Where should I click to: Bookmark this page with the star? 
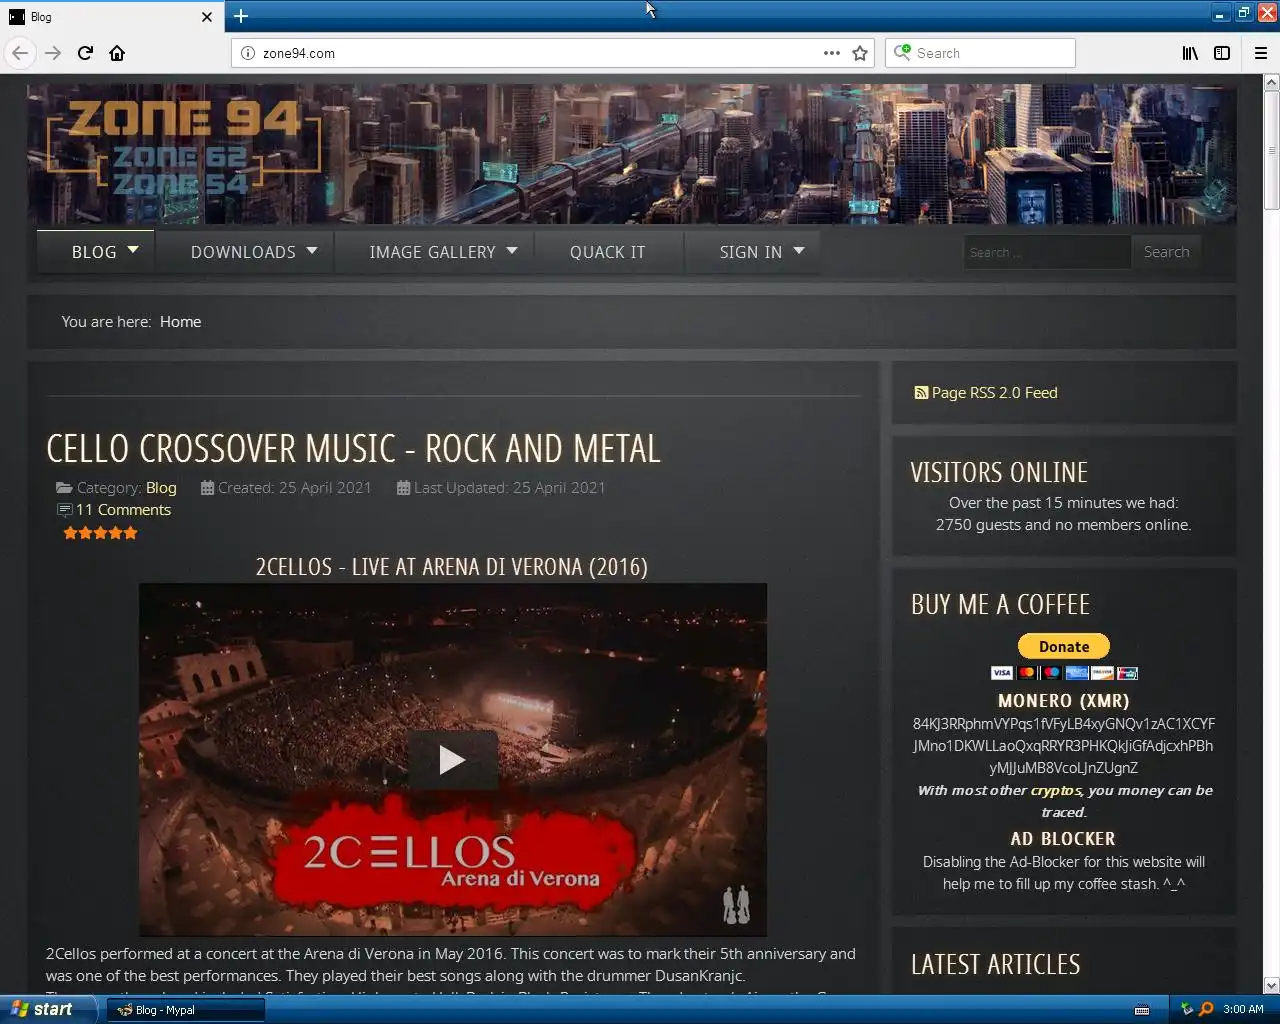coord(860,53)
